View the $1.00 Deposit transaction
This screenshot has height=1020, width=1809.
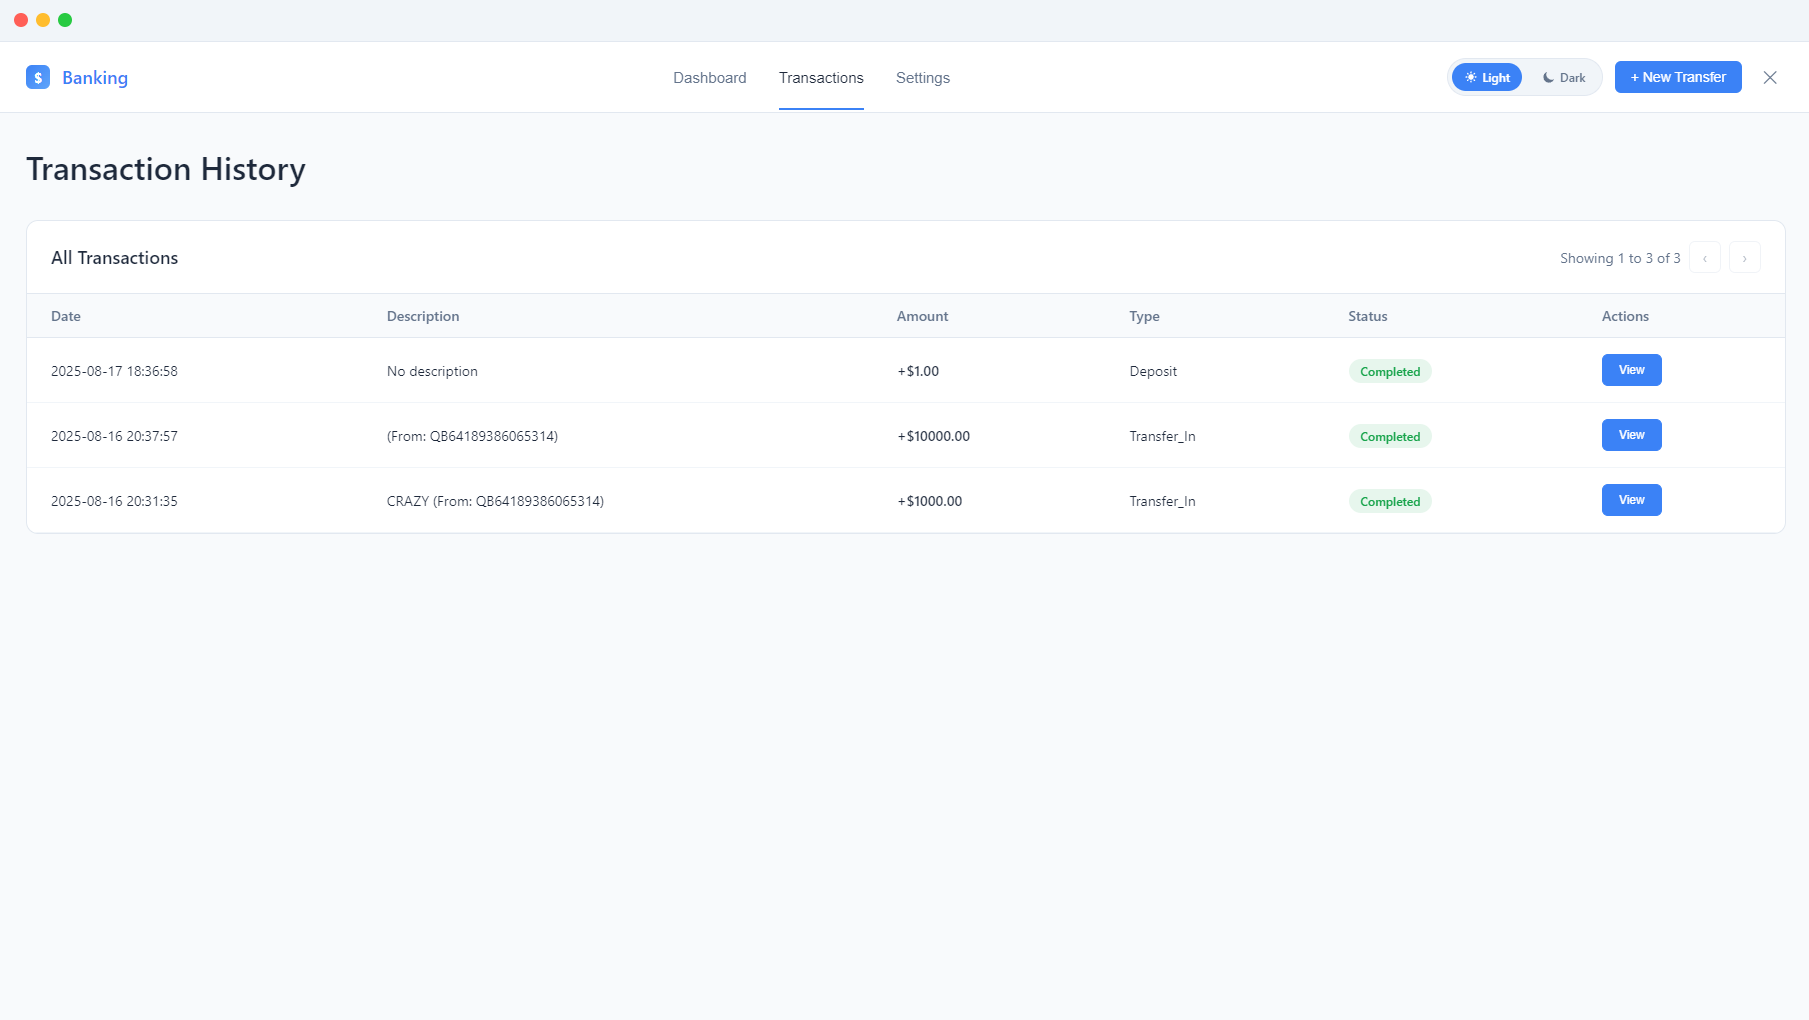point(1631,370)
